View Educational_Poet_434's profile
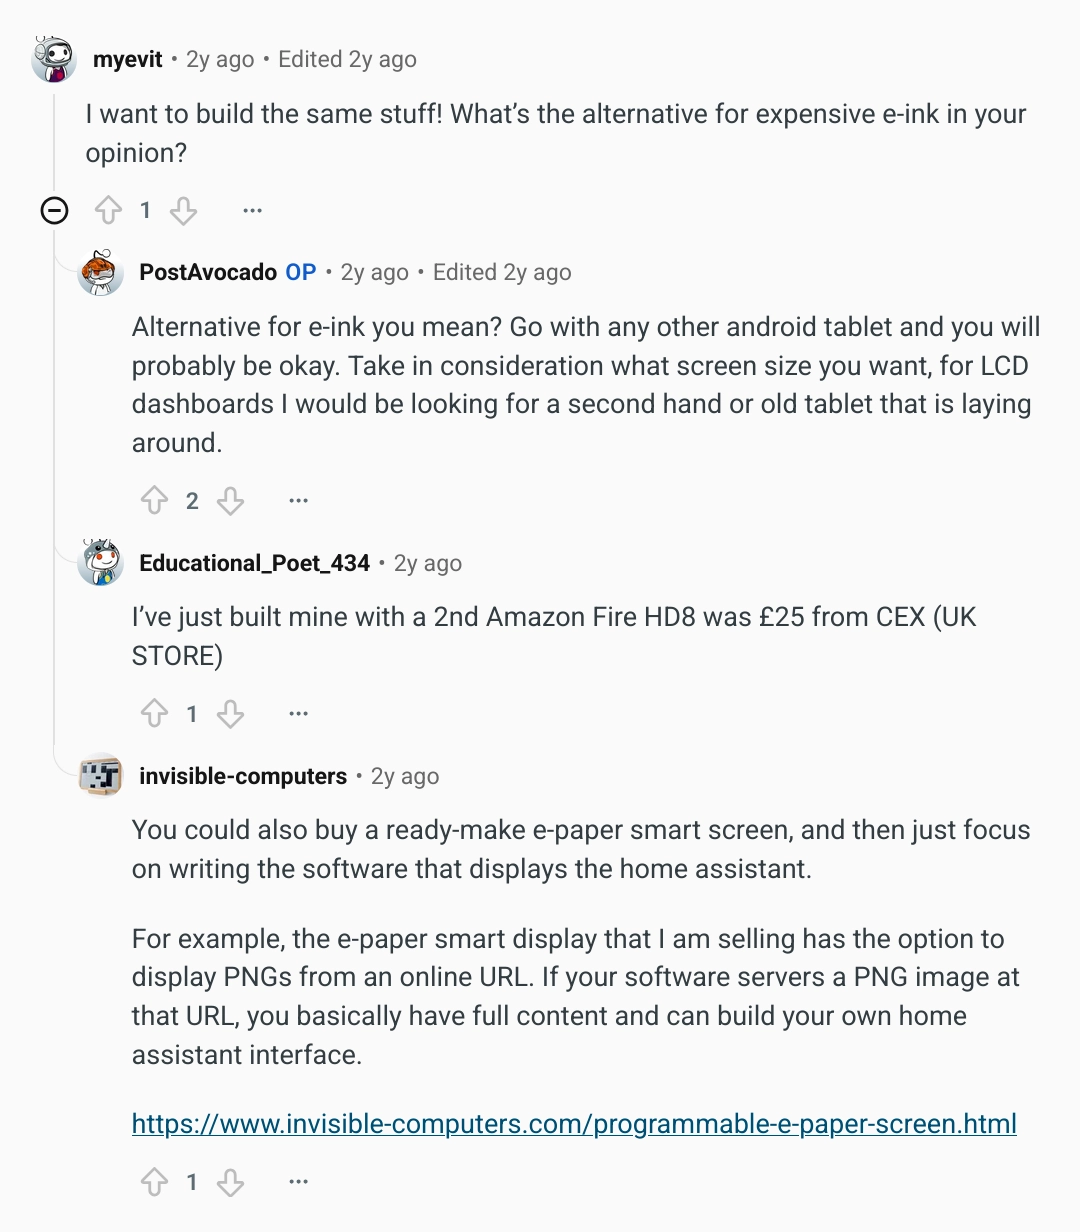Image resolution: width=1080 pixels, height=1232 pixels. coord(254,564)
